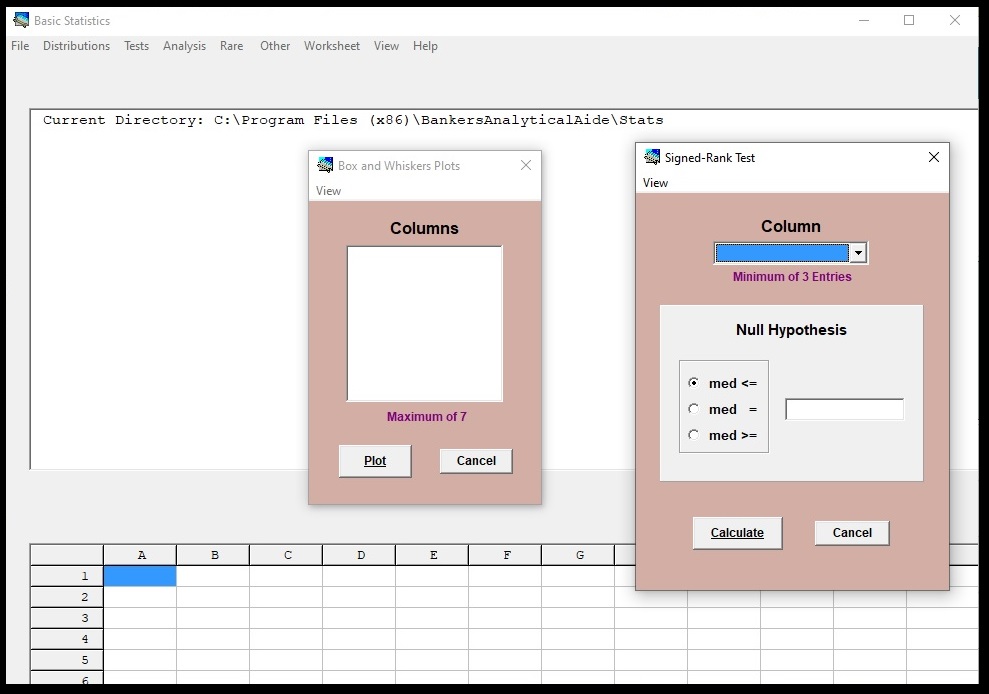Open the Tests menu
This screenshot has height=694, width=989.
click(136, 45)
